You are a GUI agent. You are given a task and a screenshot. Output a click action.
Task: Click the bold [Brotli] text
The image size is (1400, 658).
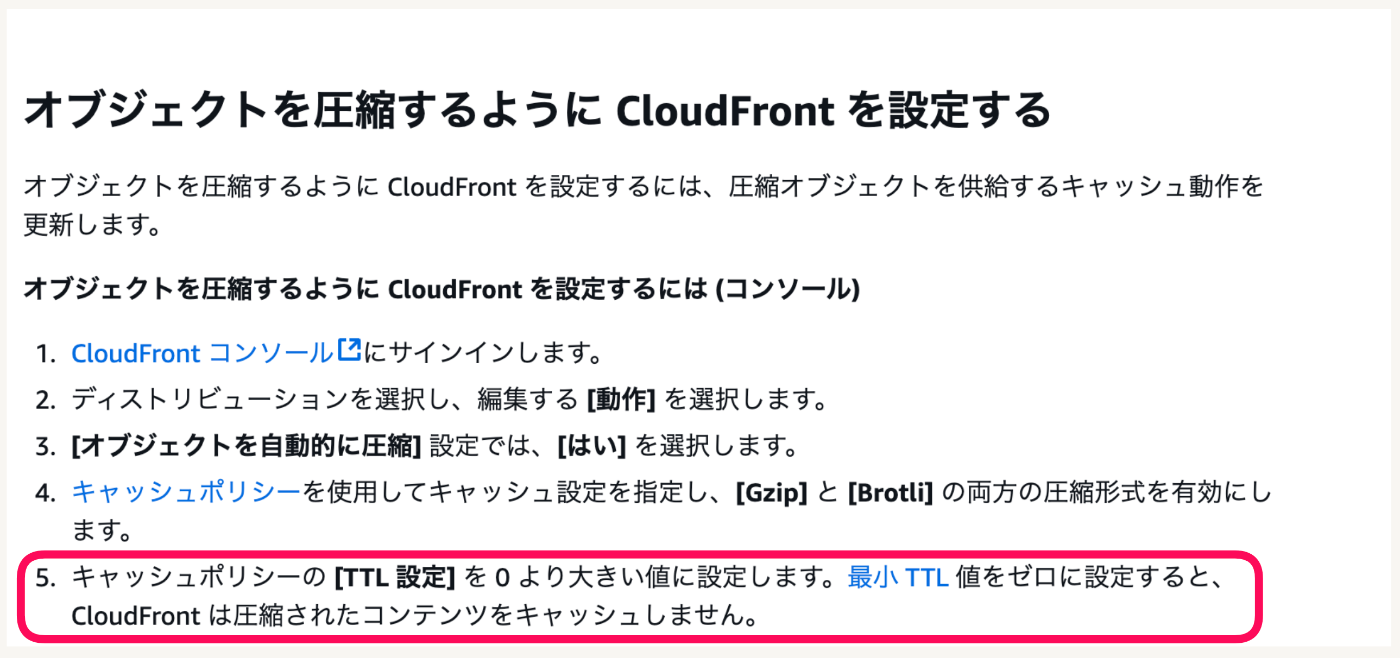[890, 491]
